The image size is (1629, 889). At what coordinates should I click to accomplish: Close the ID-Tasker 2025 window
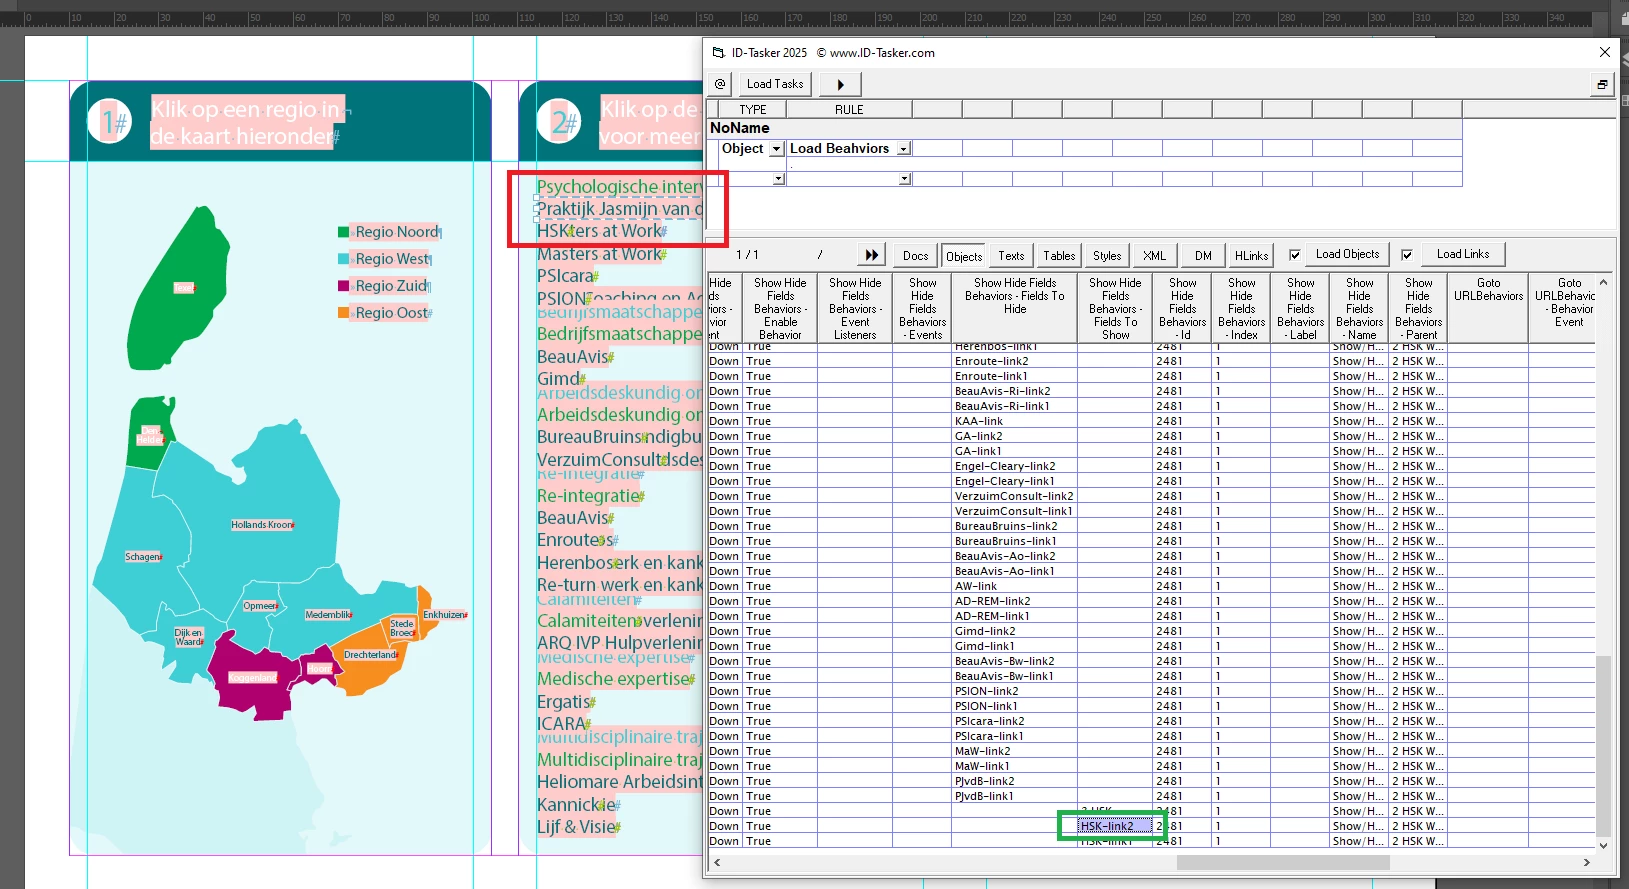[1605, 52]
